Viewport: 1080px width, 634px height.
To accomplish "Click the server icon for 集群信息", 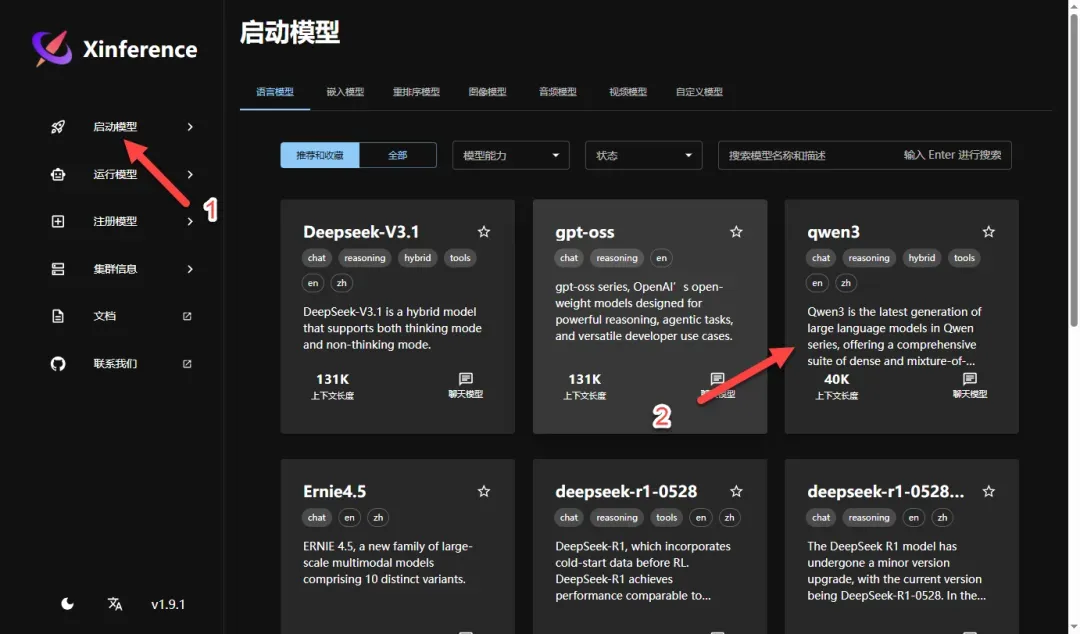I will (x=58, y=269).
